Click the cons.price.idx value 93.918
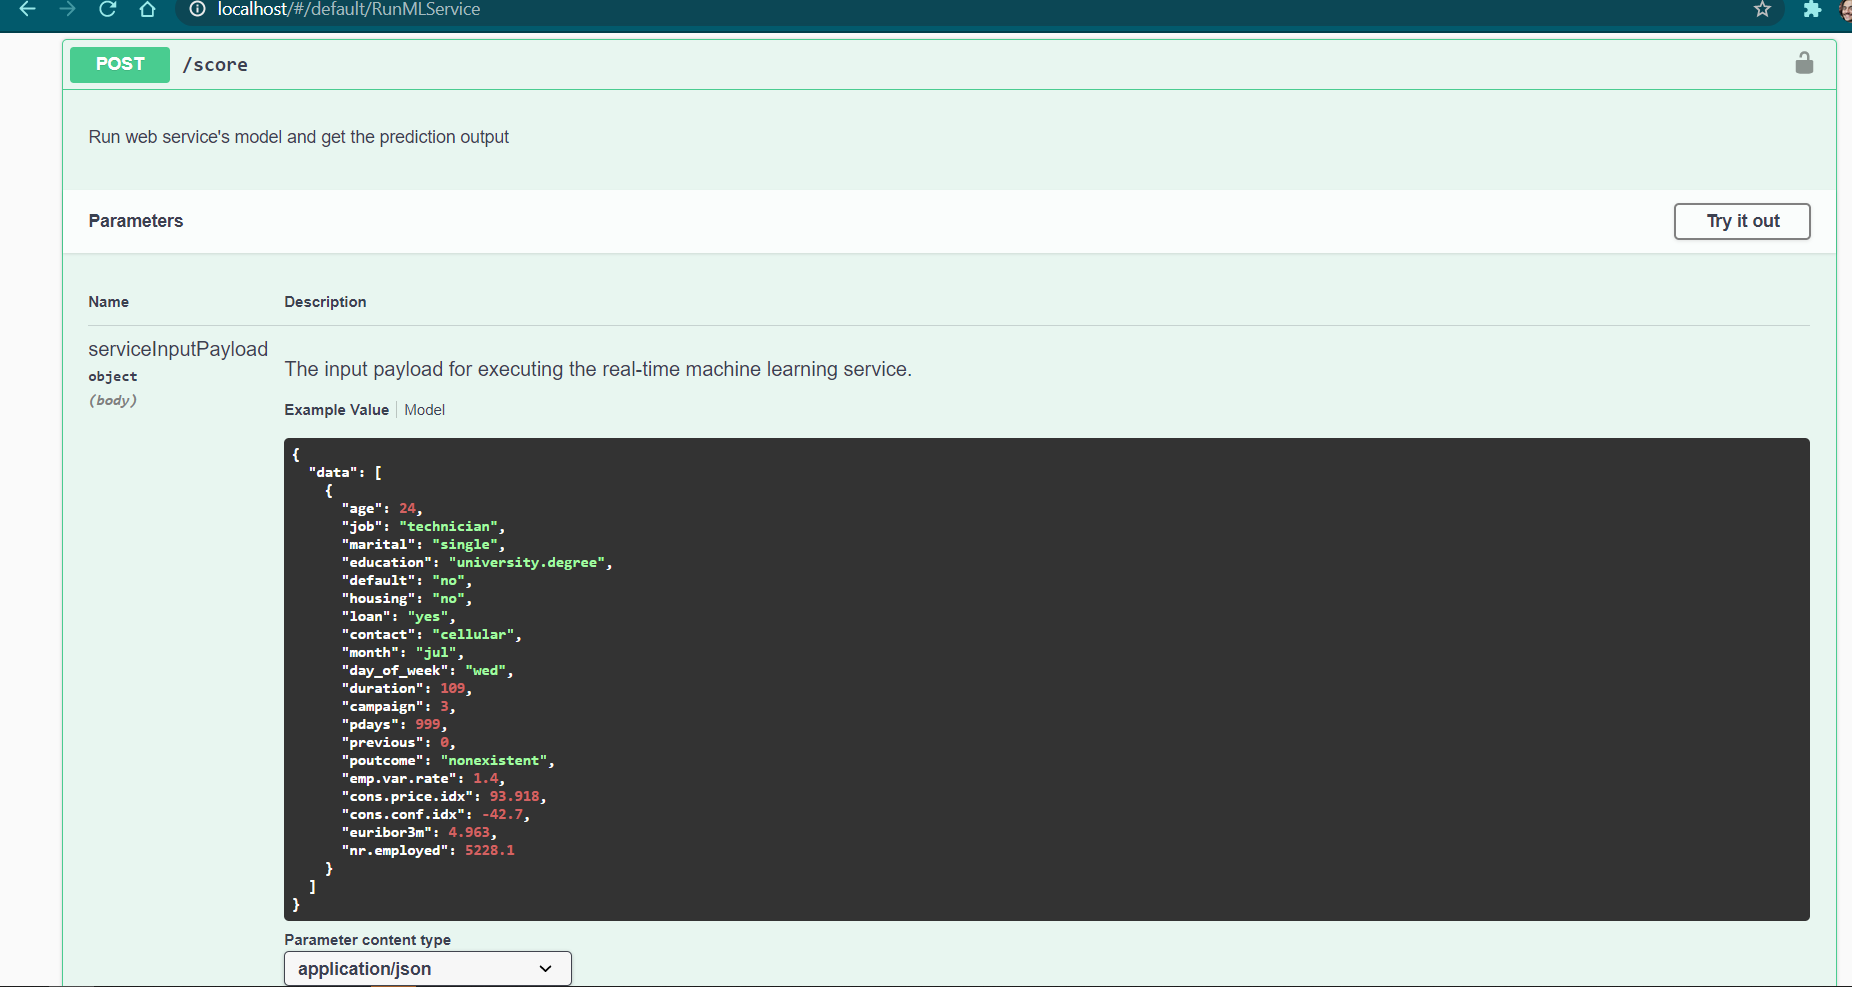 (x=515, y=797)
